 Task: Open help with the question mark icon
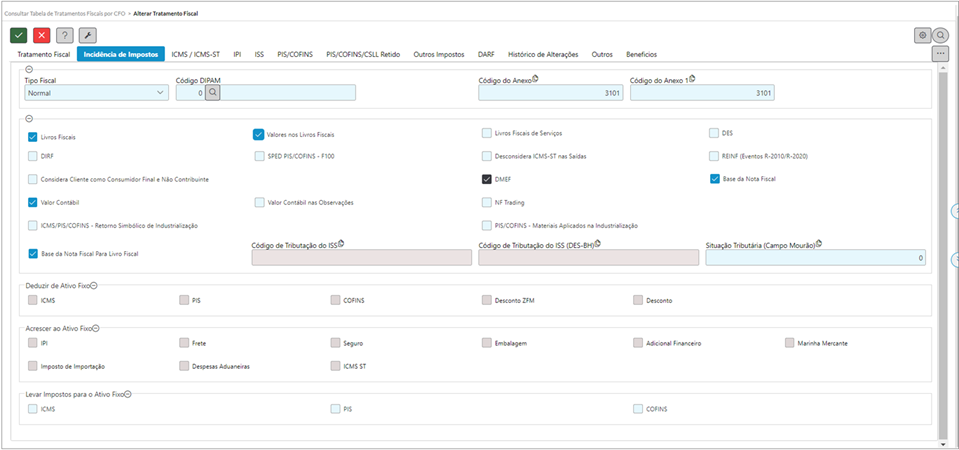click(64, 35)
